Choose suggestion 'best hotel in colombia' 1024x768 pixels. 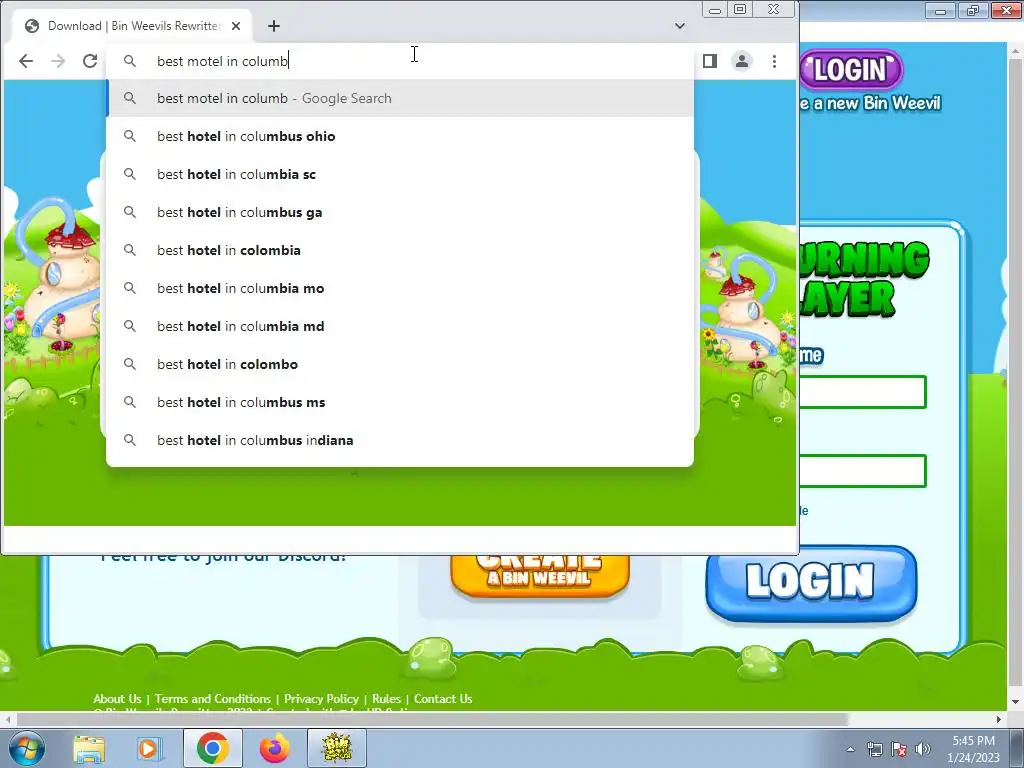point(400,250)
